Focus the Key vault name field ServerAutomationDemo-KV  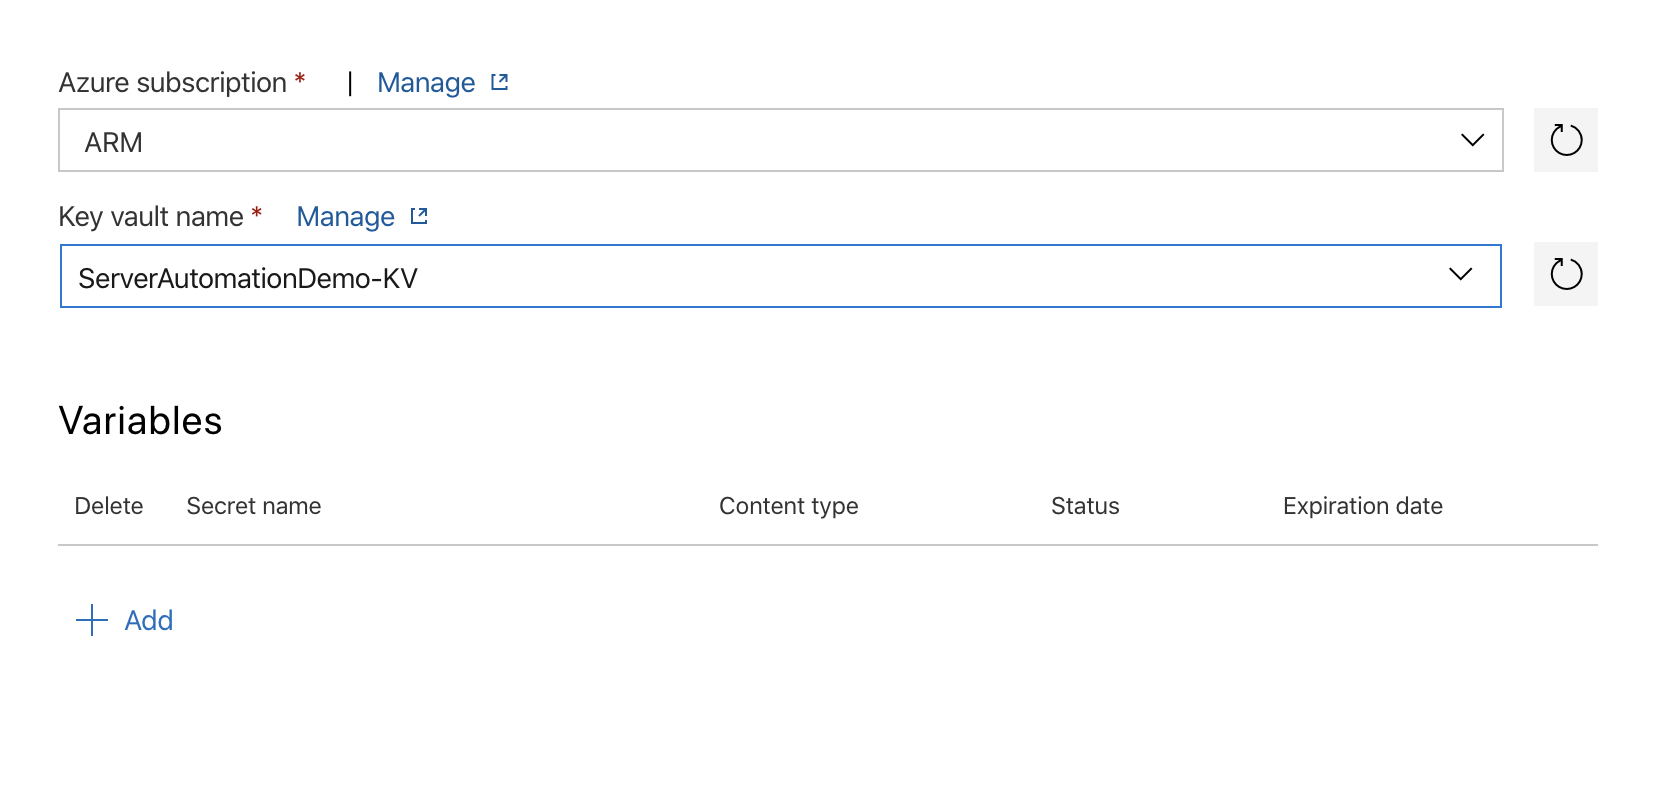click(x=781, y=276)
